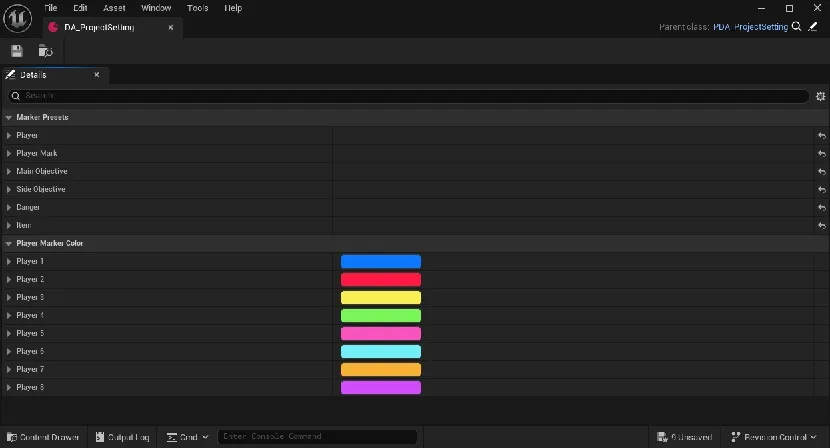This screenshot has height=448, width=830.
Task: Open the yellow Player 3 color swatch
Action: (x=381, y=298)
